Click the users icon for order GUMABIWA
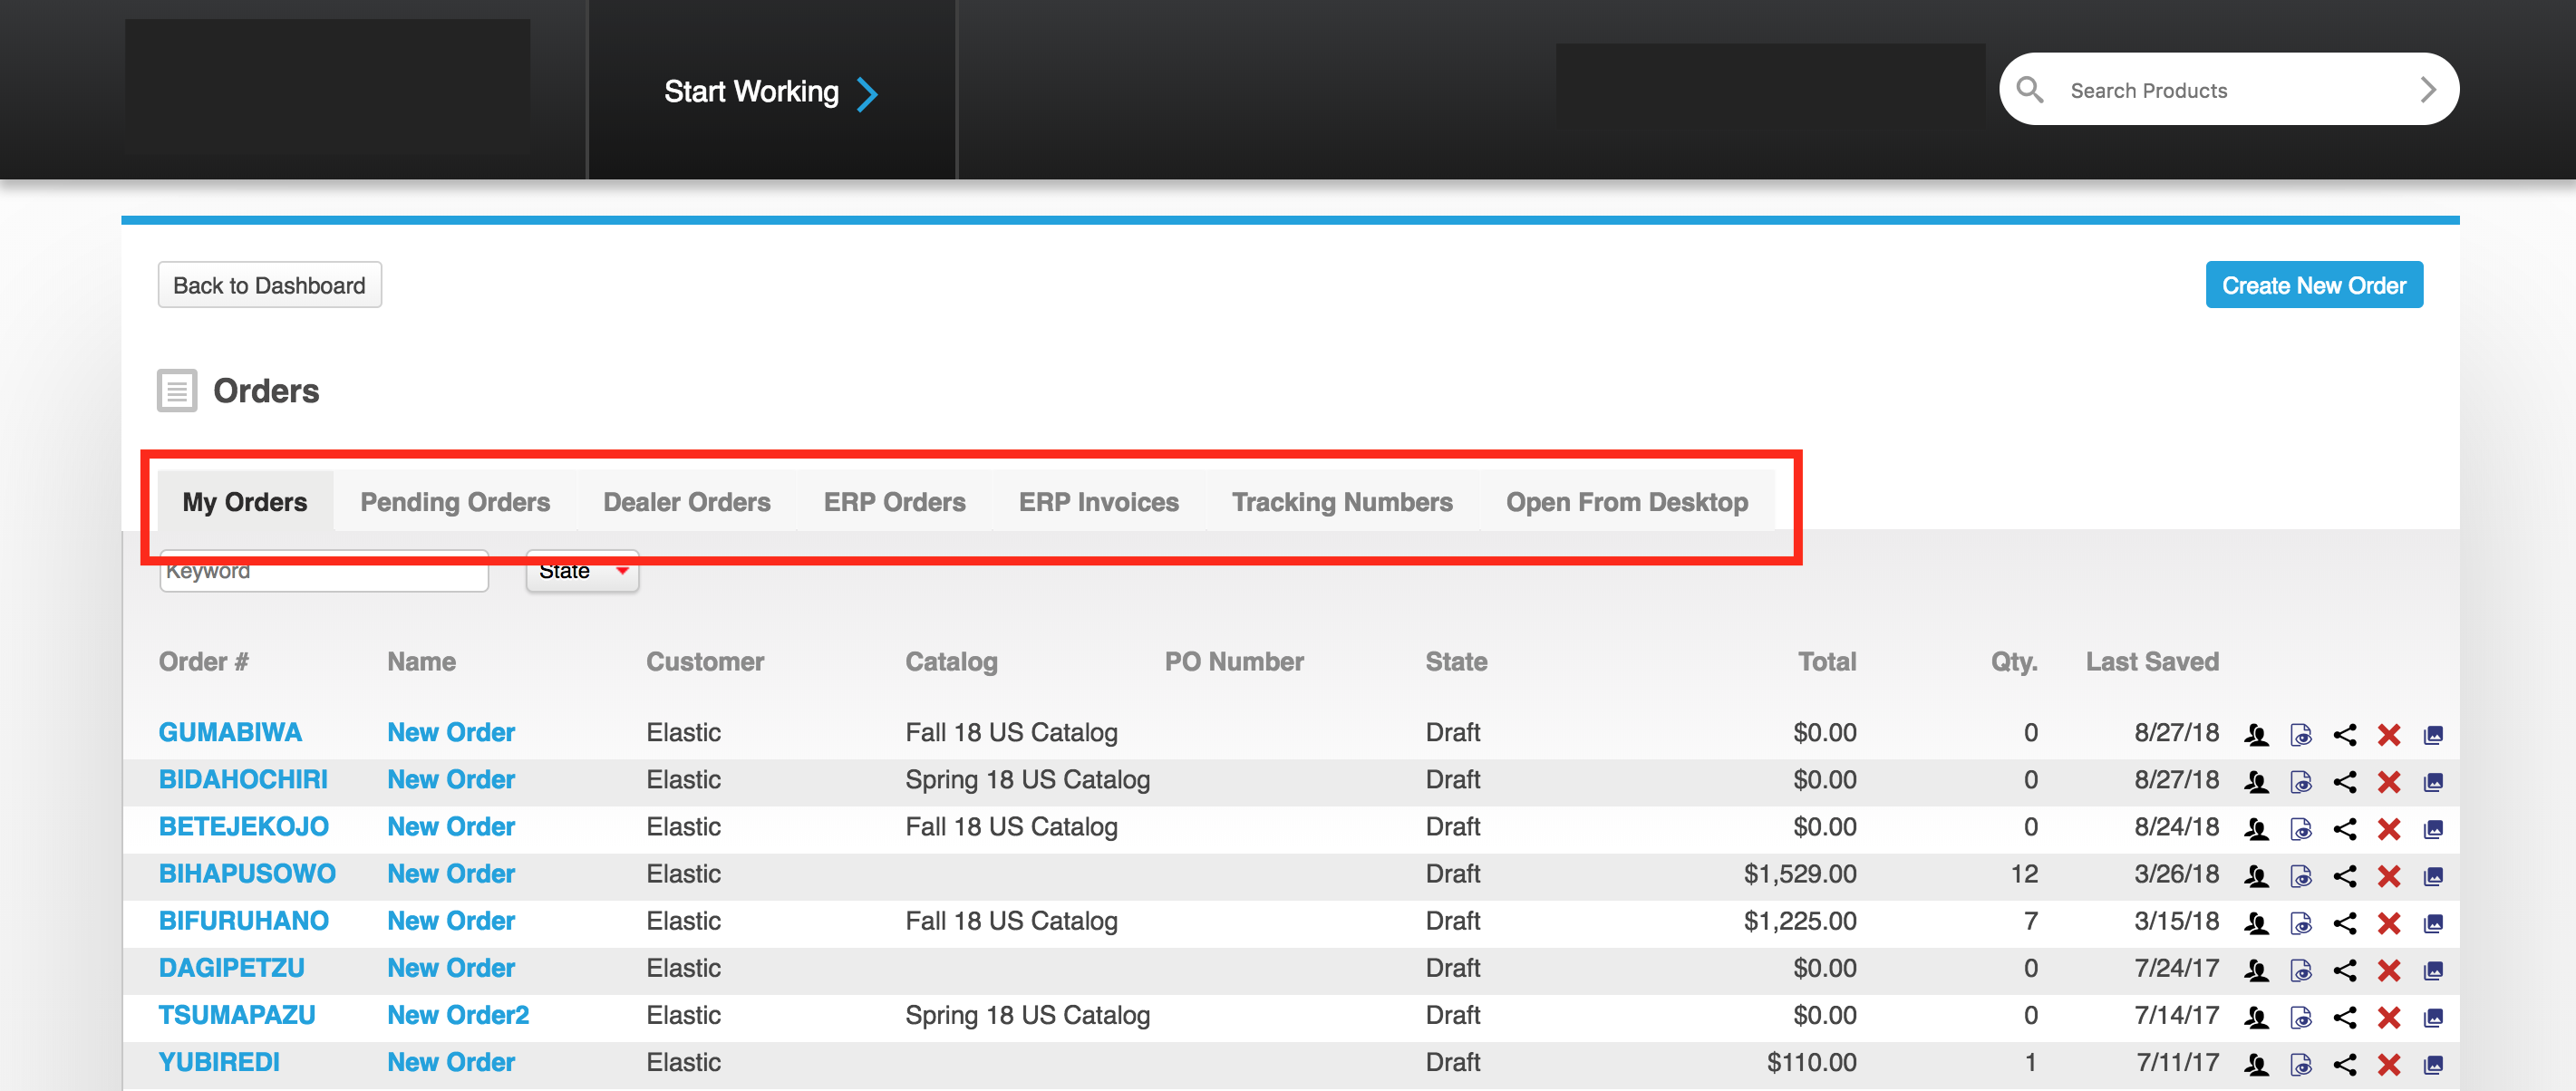Viewport: 2576px width, 1091px height. [2256, 735]
